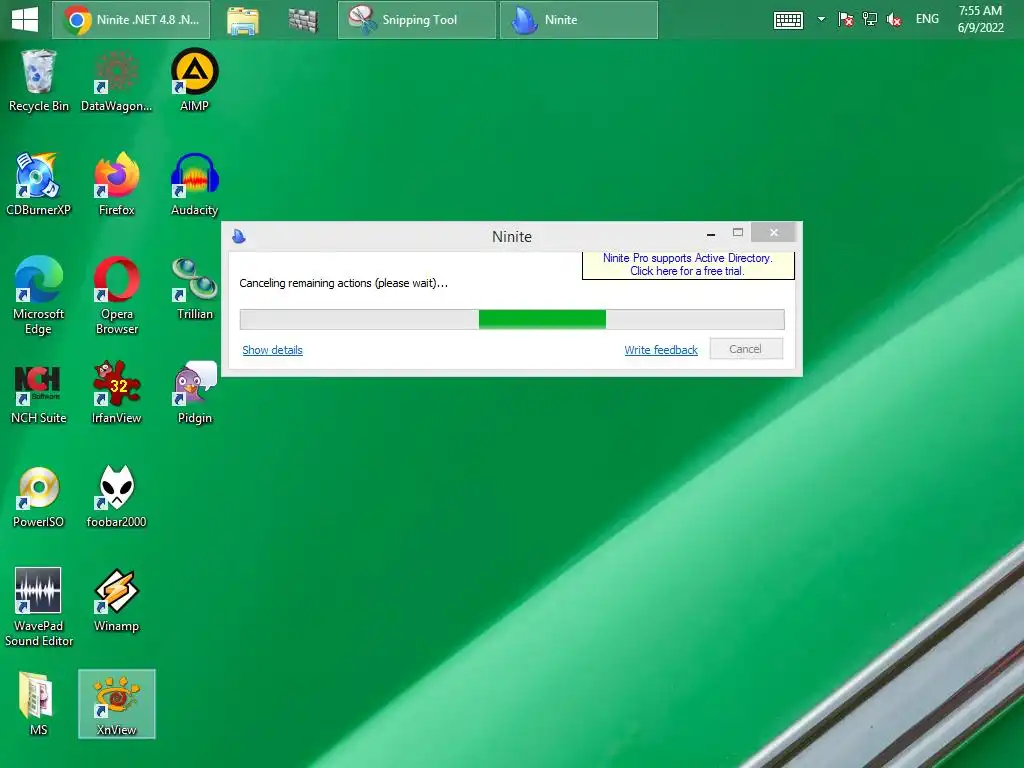This screenshot has width=1024, height=768.
Task: Select the DataWagon desktop shortcut
Action: click(x=116, y=82)
